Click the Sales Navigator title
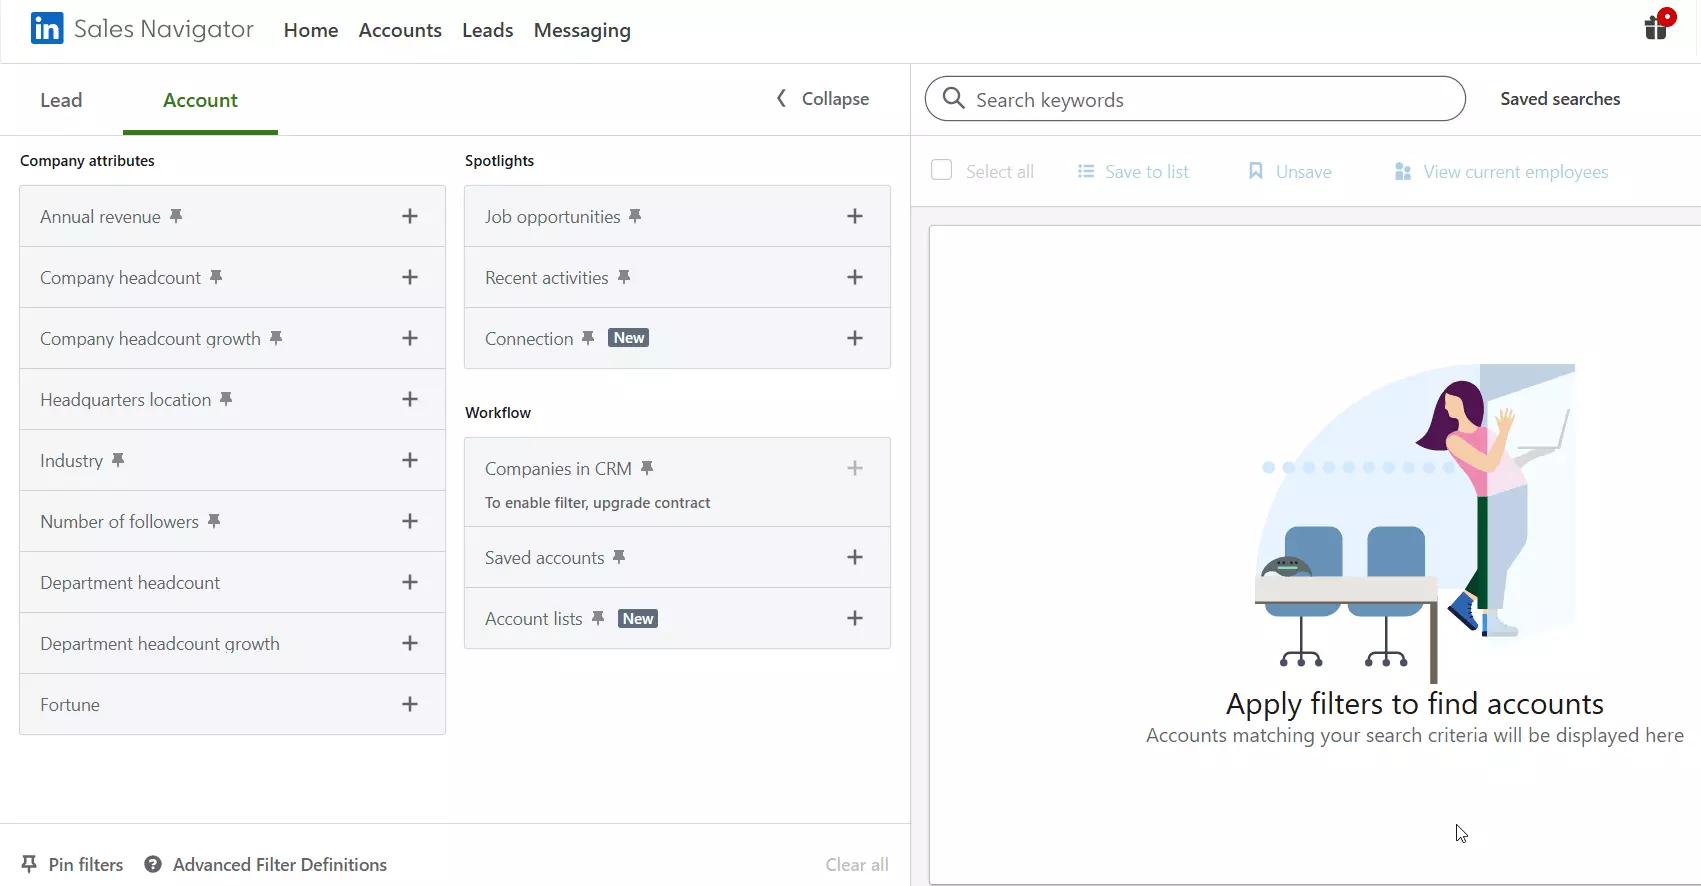This screenshot has height=886, width=1701. click(x=164, y=29)
